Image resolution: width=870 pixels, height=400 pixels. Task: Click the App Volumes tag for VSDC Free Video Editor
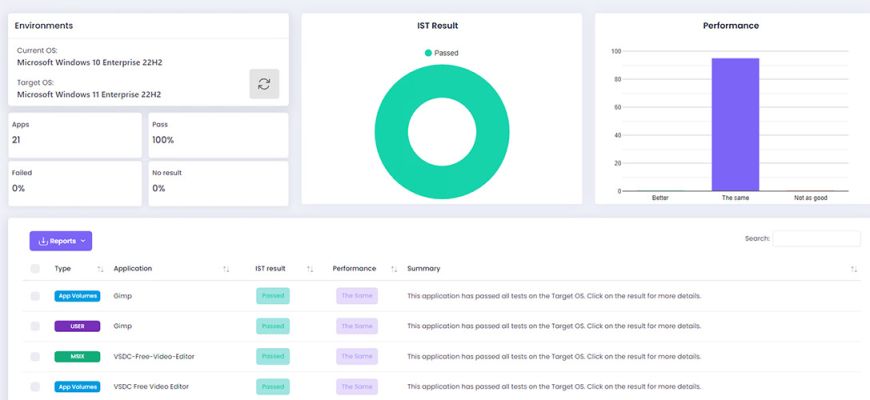point(77,387)
